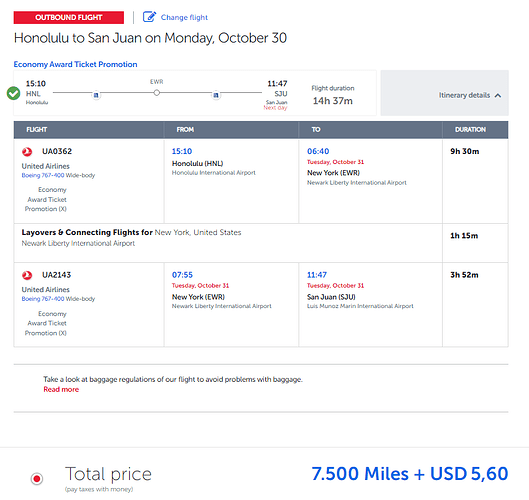Select the Total price radio button
This screenshot has width=529, height=500.
click(37, 478)
